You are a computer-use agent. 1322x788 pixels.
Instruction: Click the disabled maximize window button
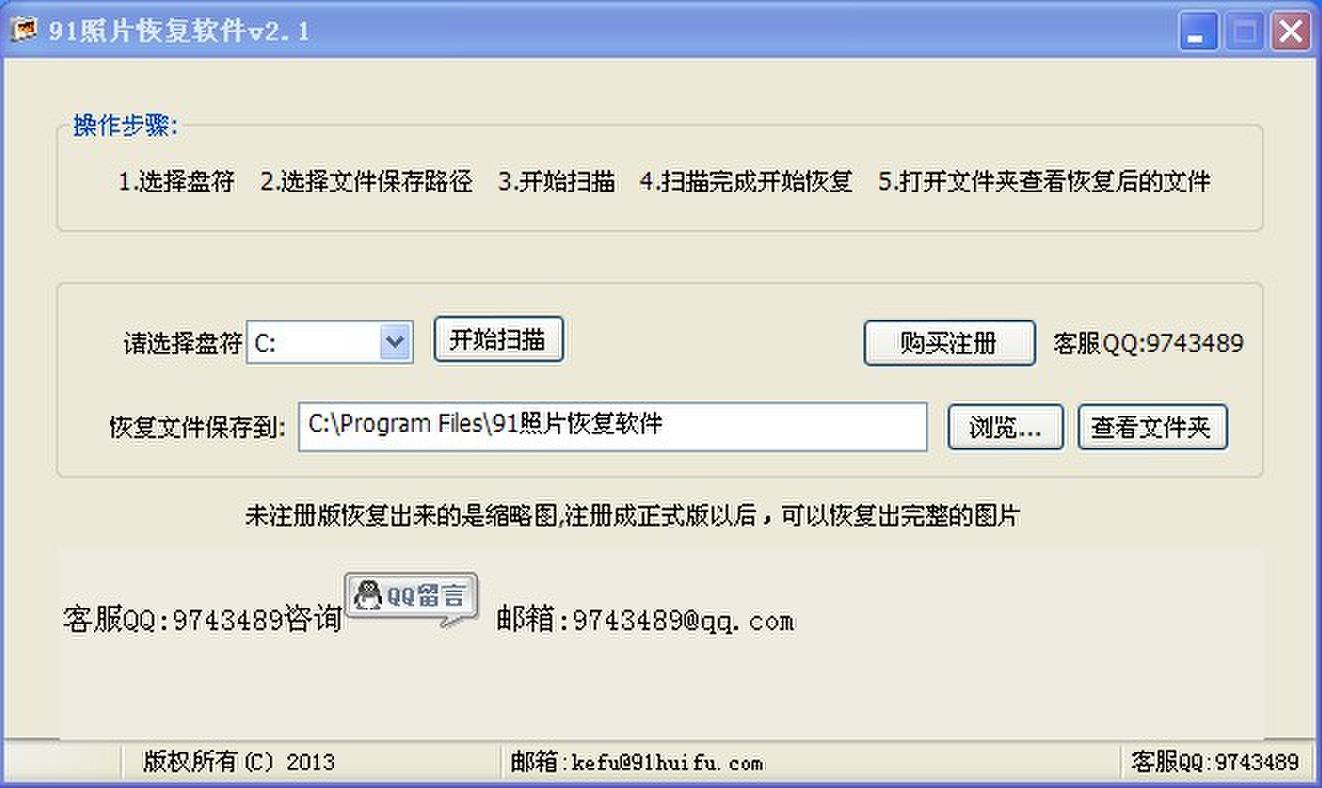[x=1244, y=32]
